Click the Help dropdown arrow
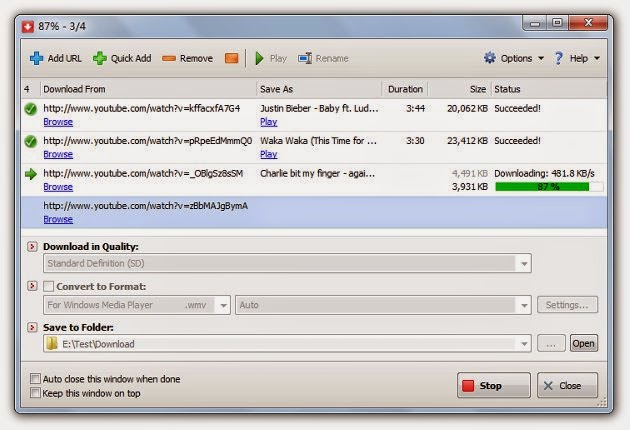Image resolution: width=630 pixels, height=430 pixels. [597, 59]
